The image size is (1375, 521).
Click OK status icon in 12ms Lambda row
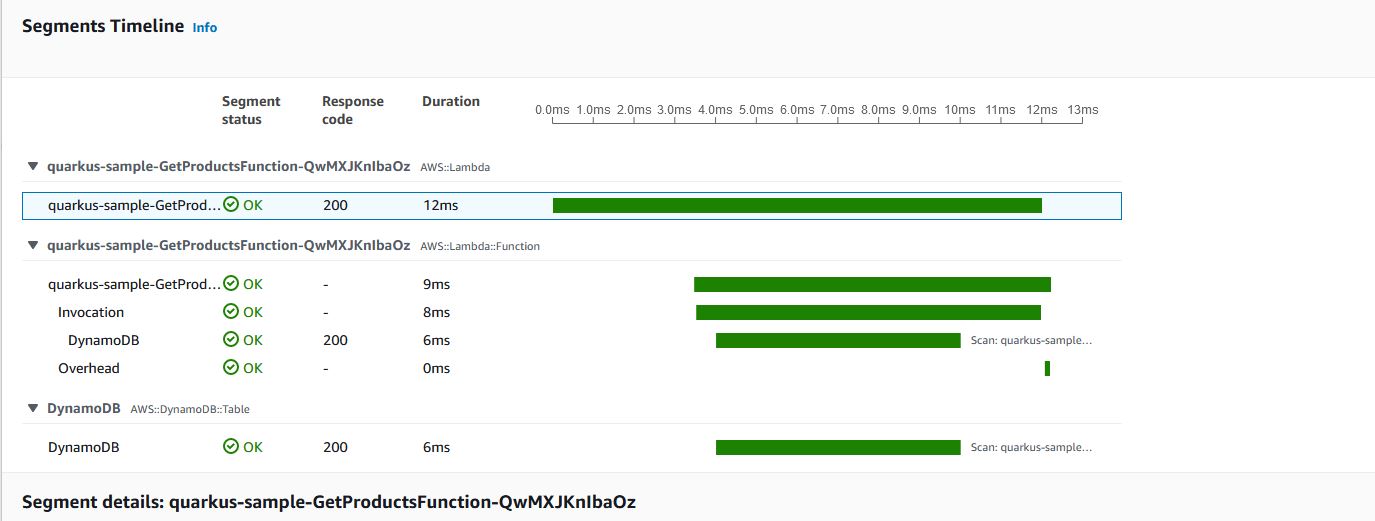point(231,205)
